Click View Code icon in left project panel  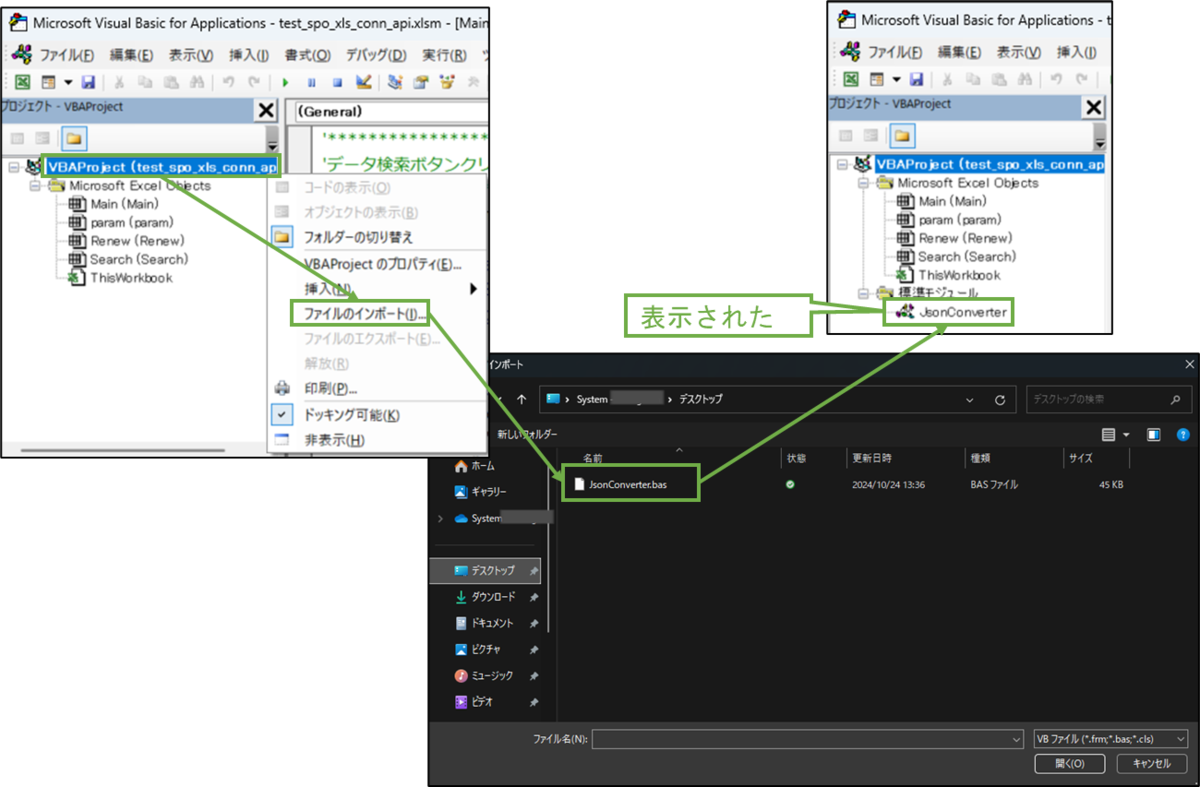(x=15, y=138)
